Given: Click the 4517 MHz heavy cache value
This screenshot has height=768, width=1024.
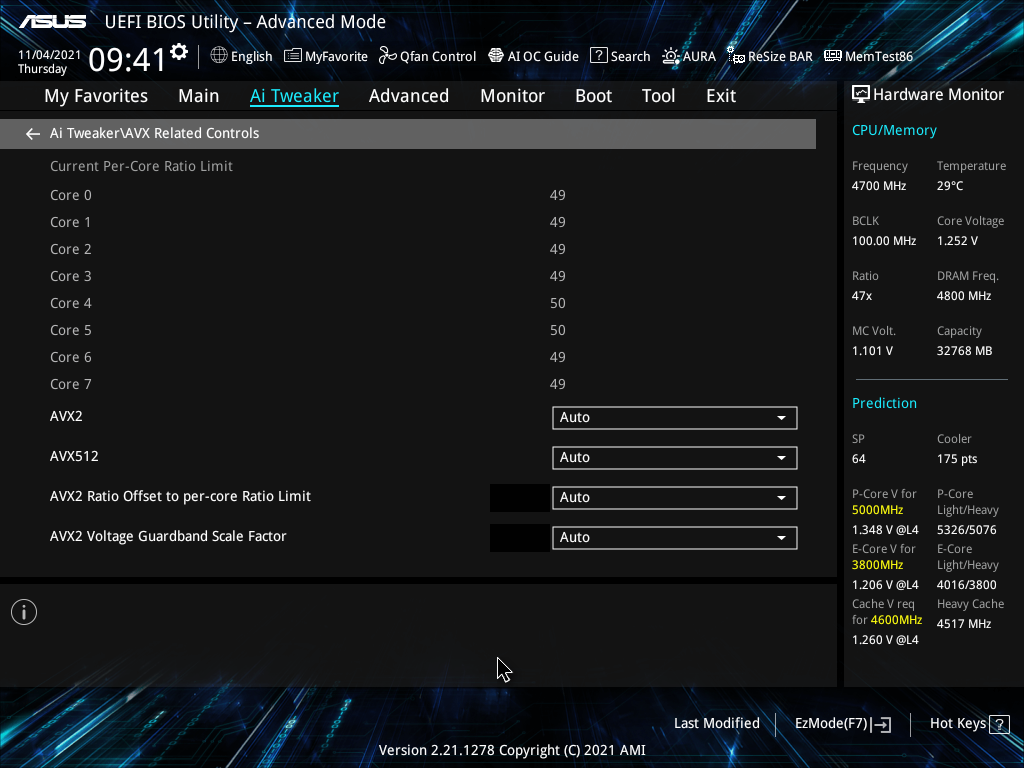Looking at the screenshot, I should point(964,624).
